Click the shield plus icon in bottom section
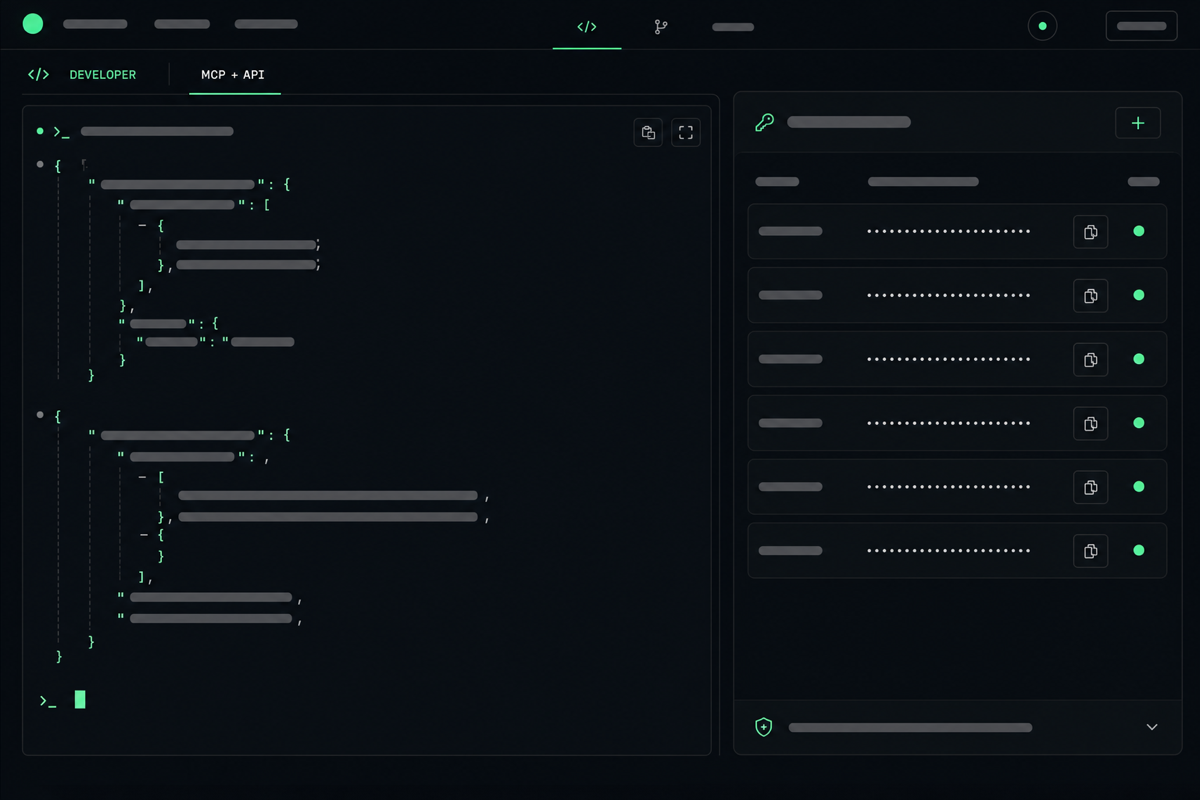This screenshot has width=1200, height=800. pos(764,727)
